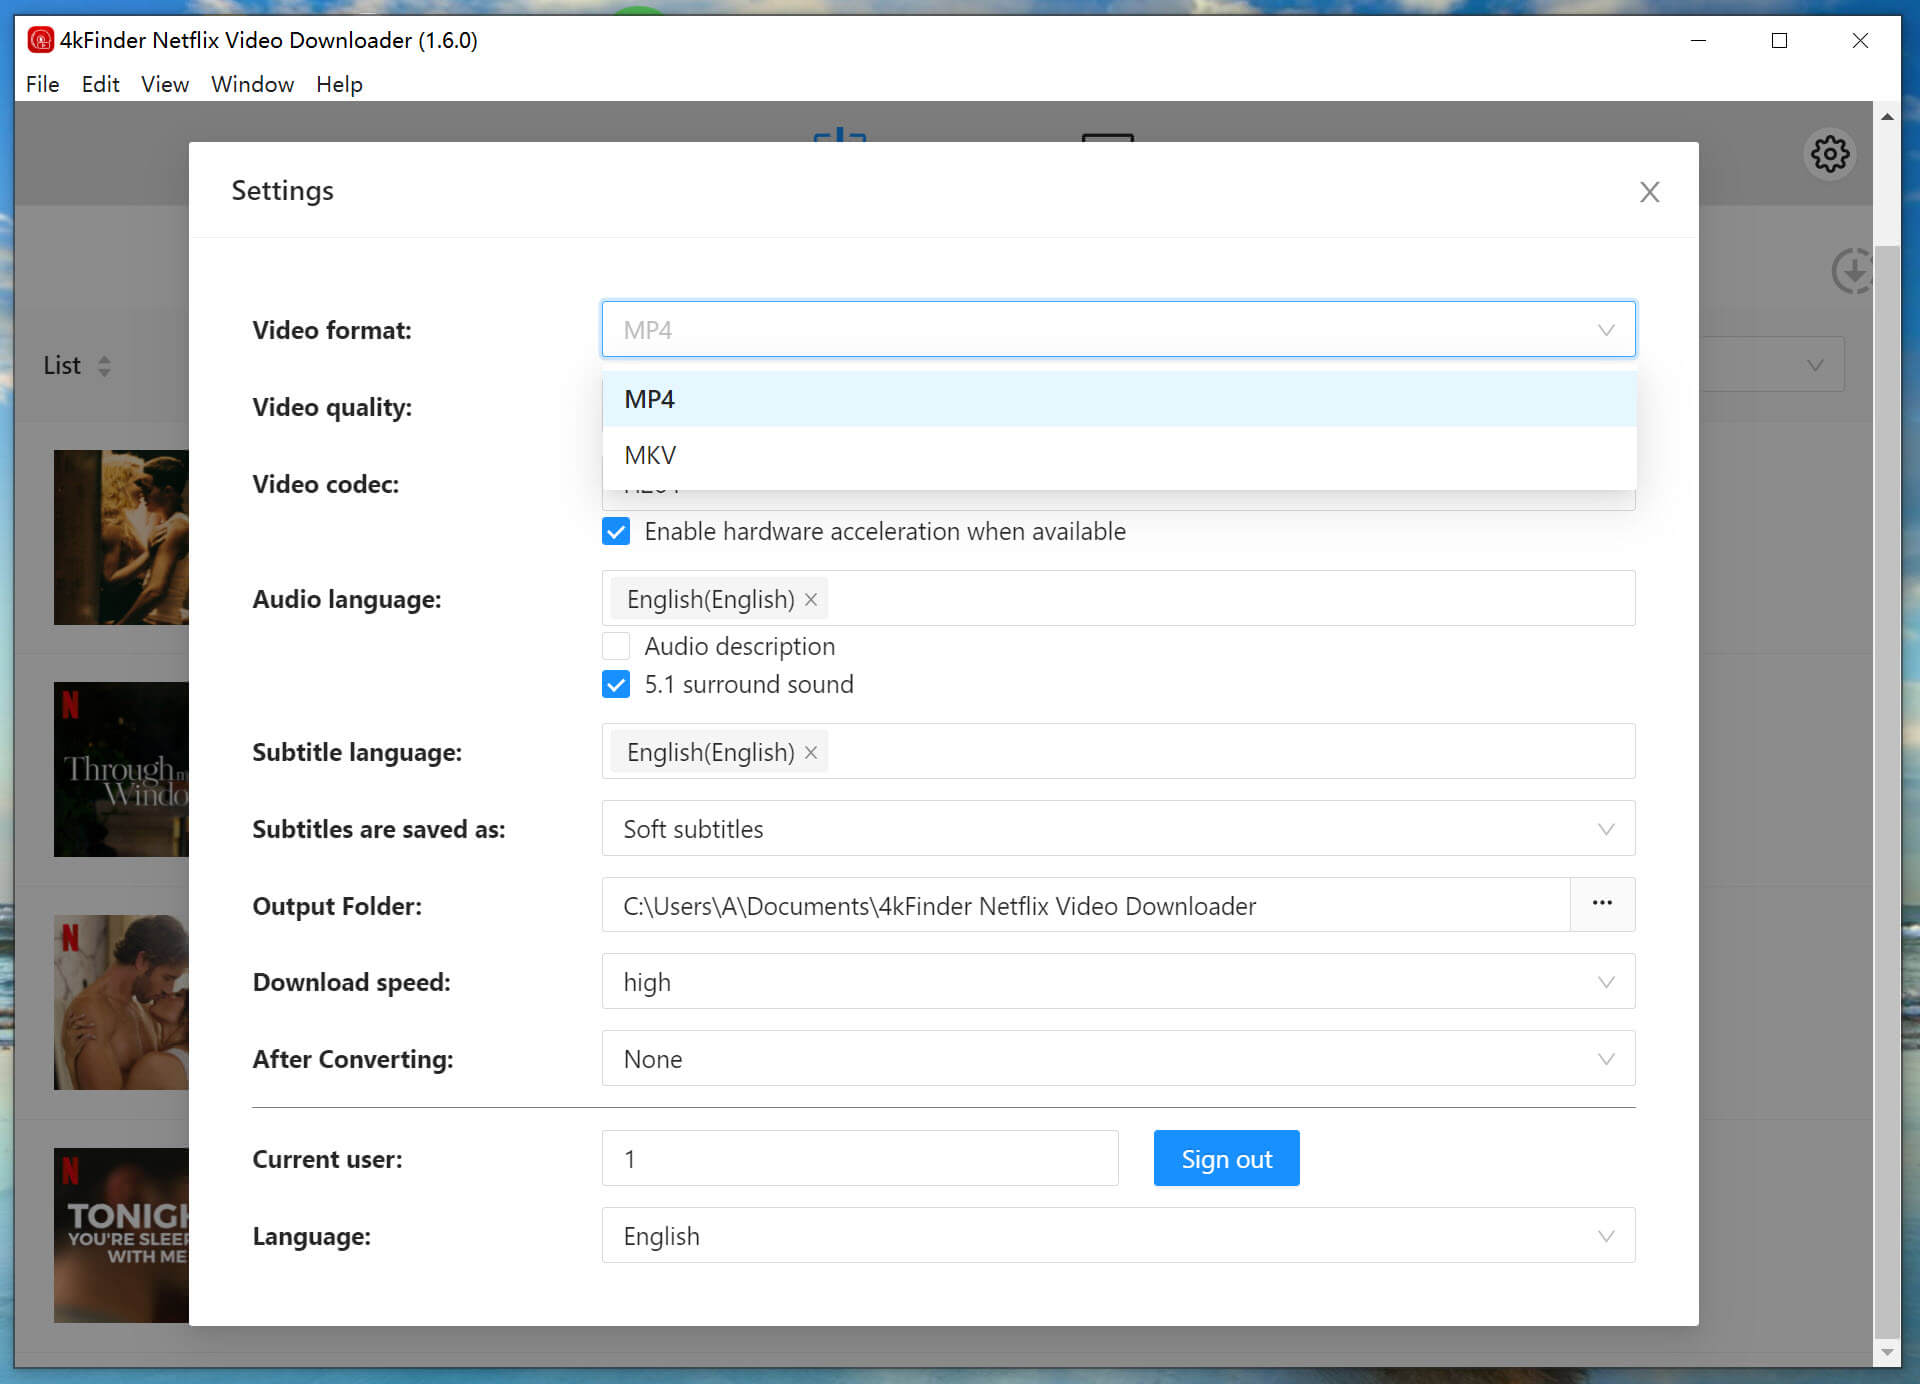Click the Video quality label
Image resolution: width=1920 pixels, height=1384 pixels.
tap(332, 407)
